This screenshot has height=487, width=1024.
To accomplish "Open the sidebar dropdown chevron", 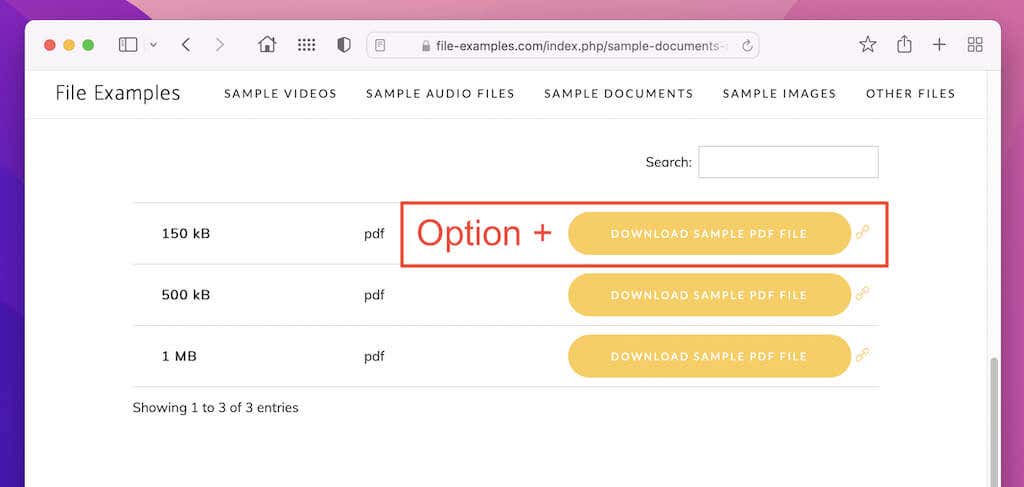I will point(153,45).
